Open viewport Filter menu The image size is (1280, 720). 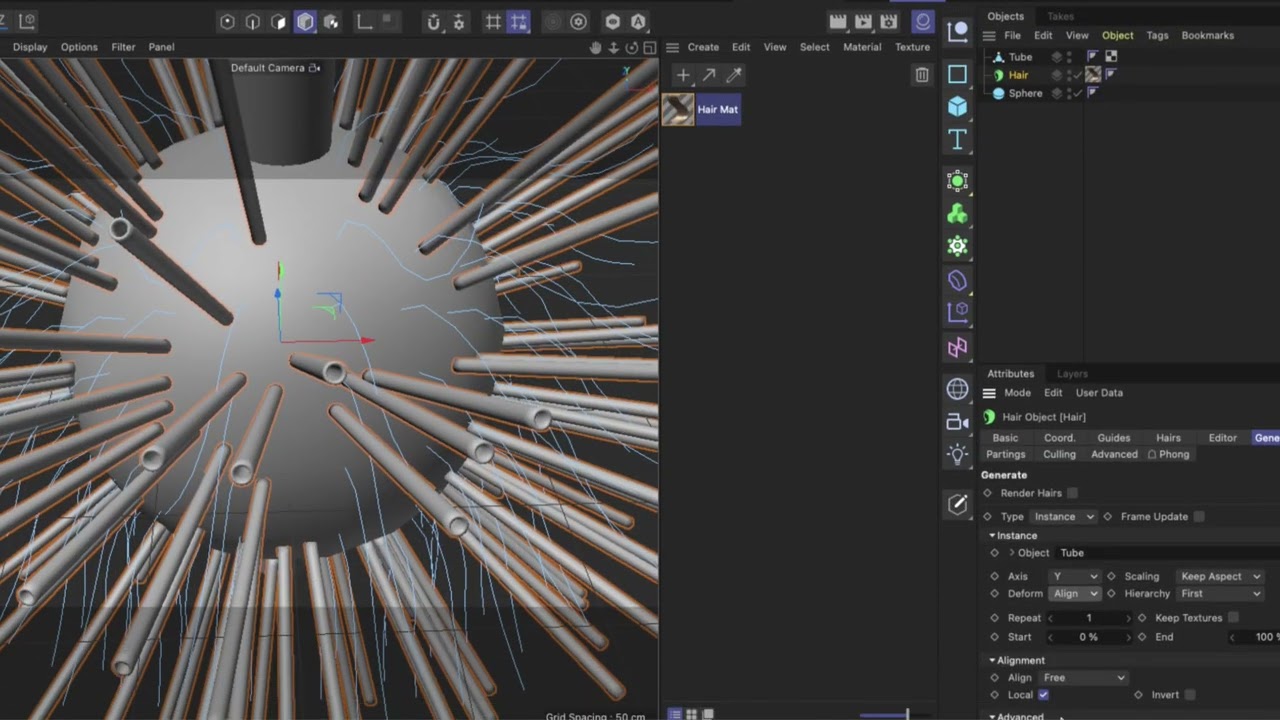[x=123, y=47]
